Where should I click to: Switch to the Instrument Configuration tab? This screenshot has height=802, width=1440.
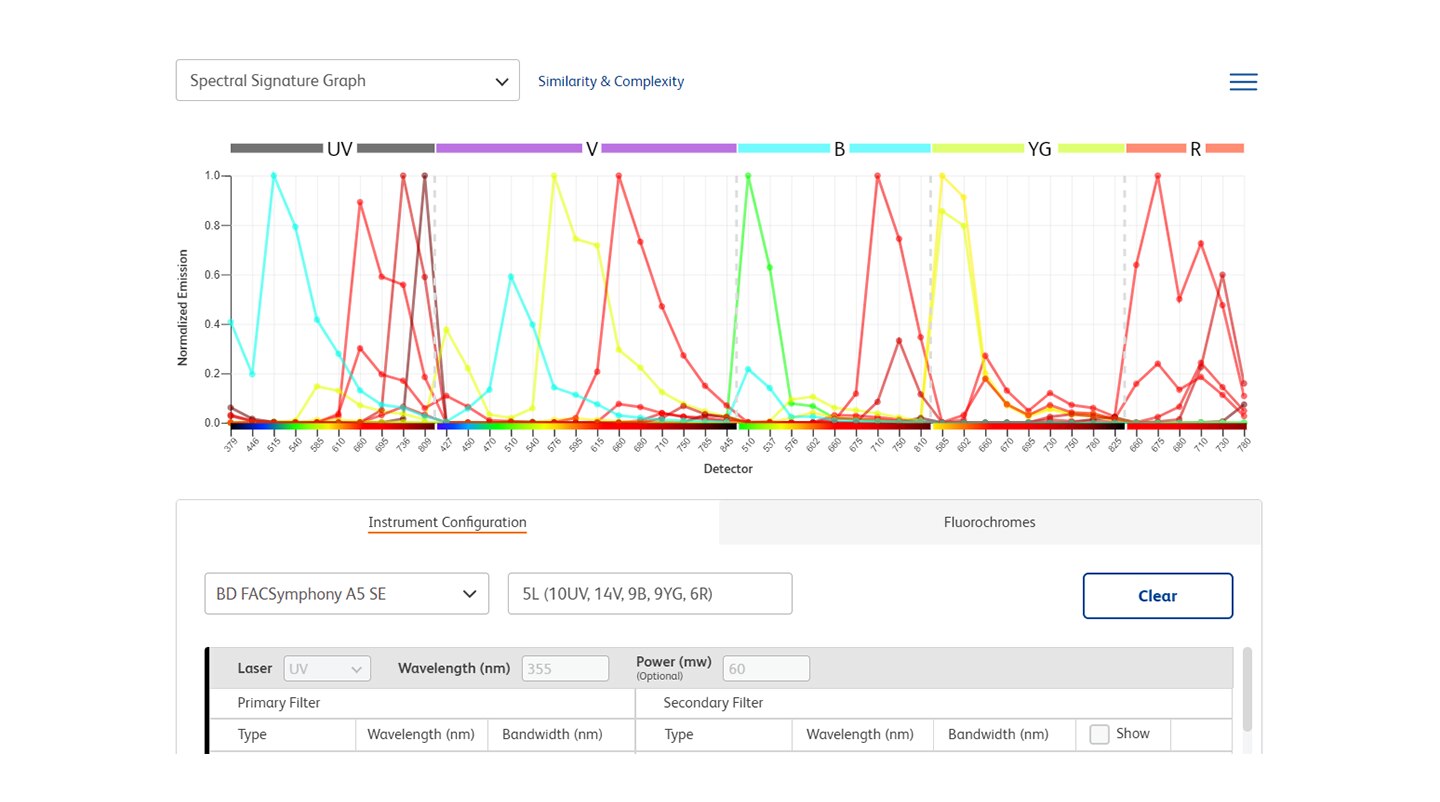click(447, 522)
